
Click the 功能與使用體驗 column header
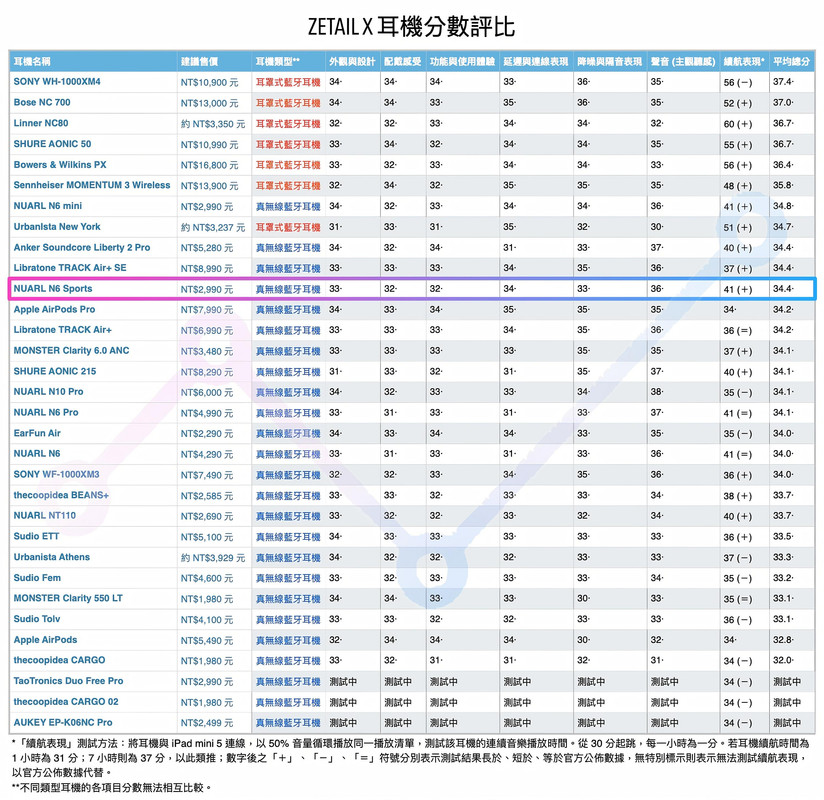click(462, 61)
